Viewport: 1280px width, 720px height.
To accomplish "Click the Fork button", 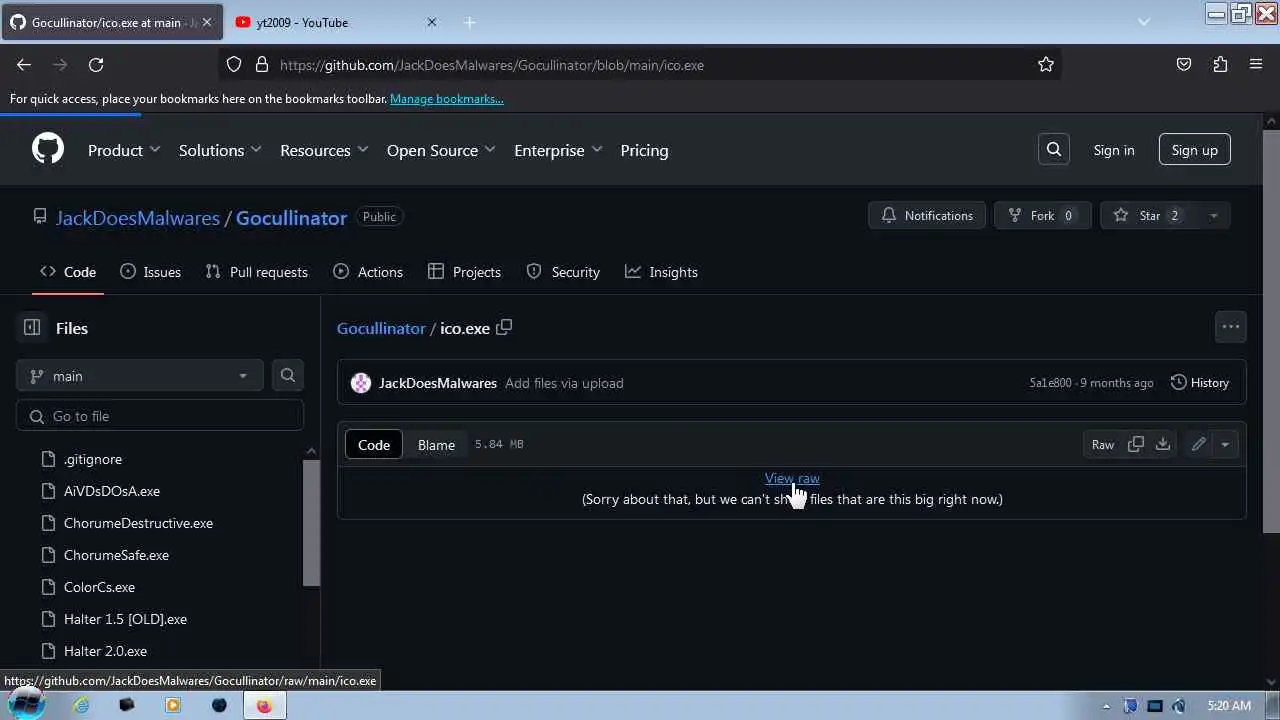I will click(1041, 216).
